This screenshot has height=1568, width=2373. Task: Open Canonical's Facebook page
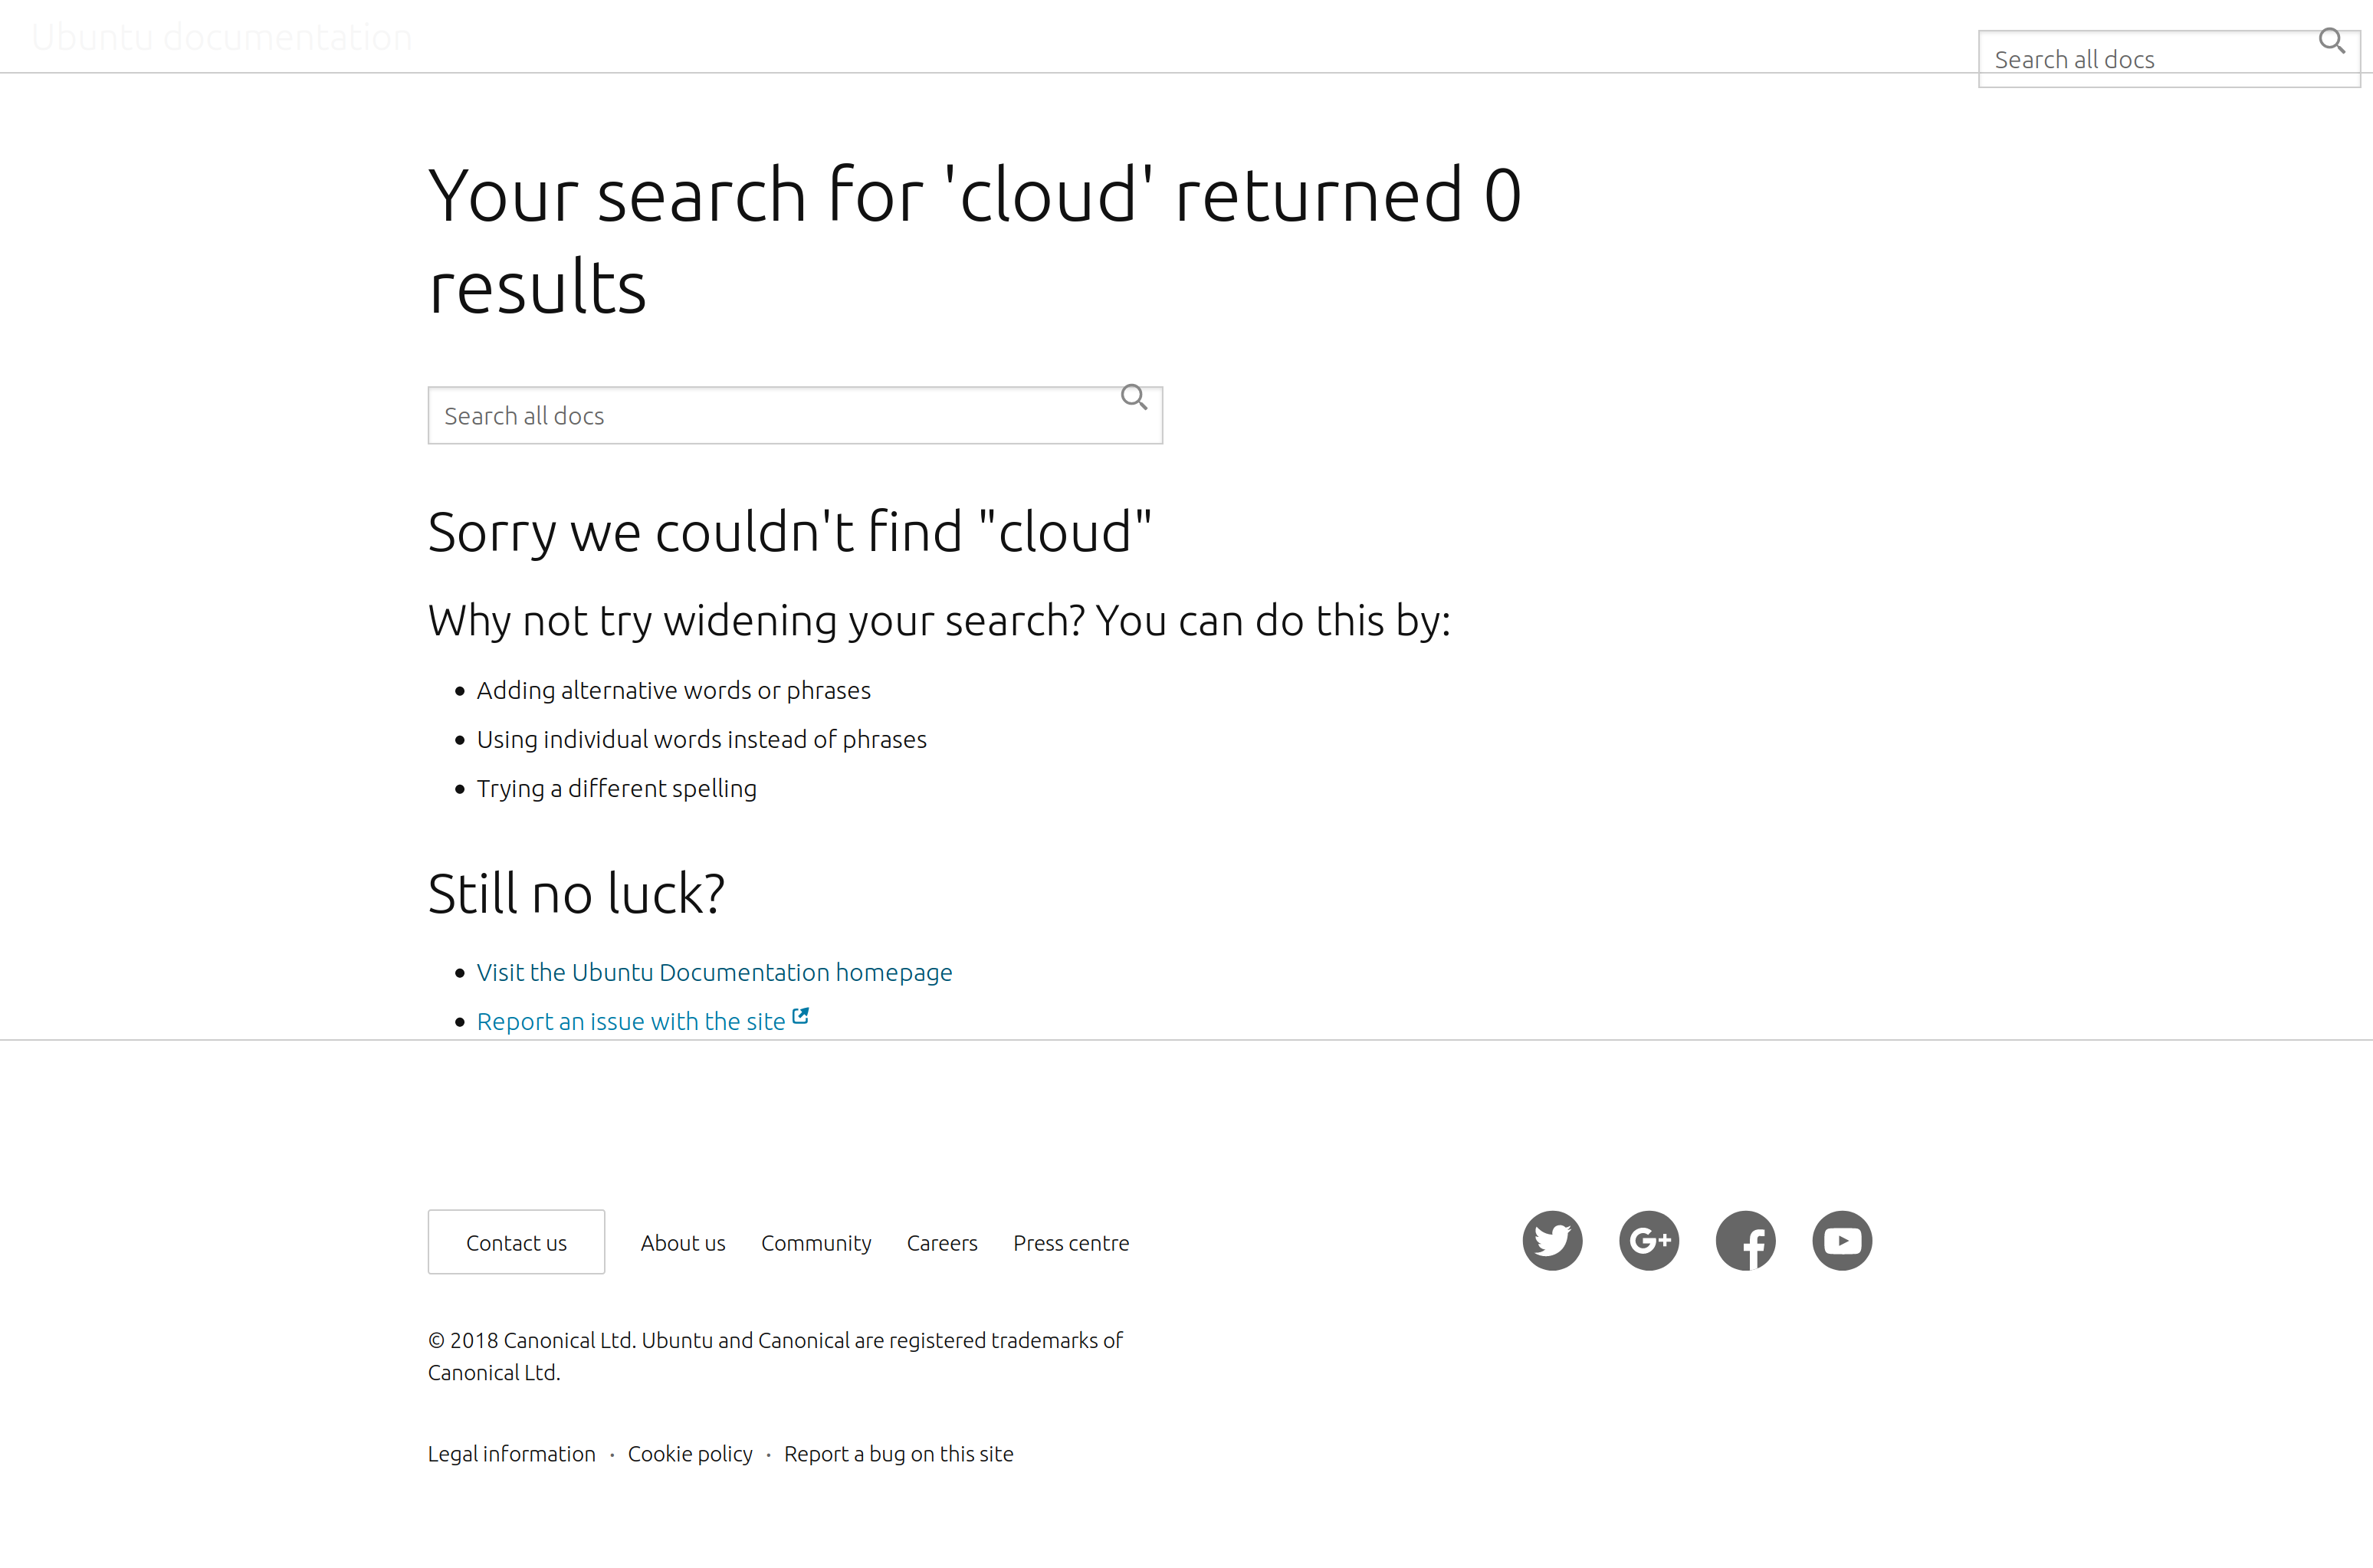(1745, 1240)
